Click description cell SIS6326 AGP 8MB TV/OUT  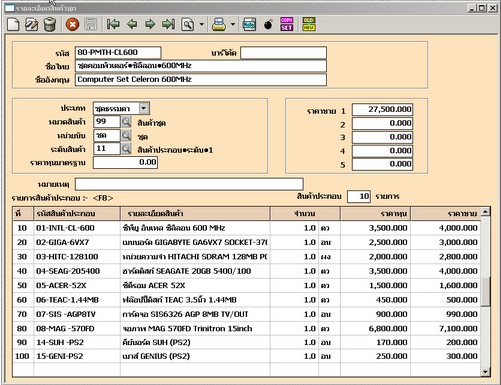click(195, 314)
